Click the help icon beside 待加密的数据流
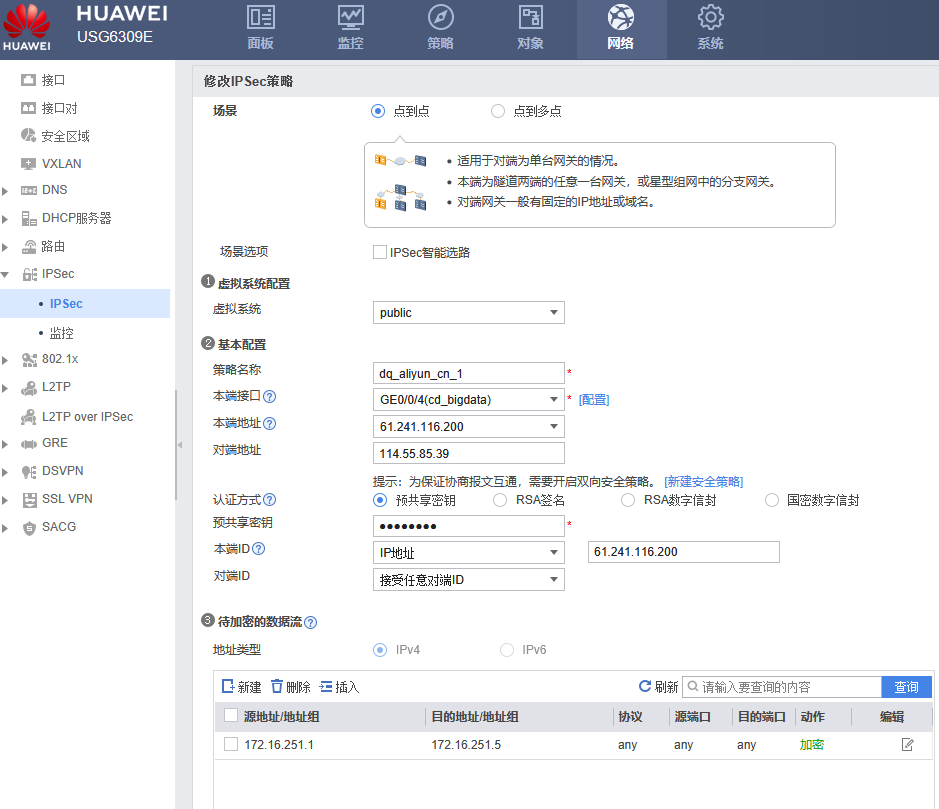Screen dimensions: 939x809 [x=310, y=623]
